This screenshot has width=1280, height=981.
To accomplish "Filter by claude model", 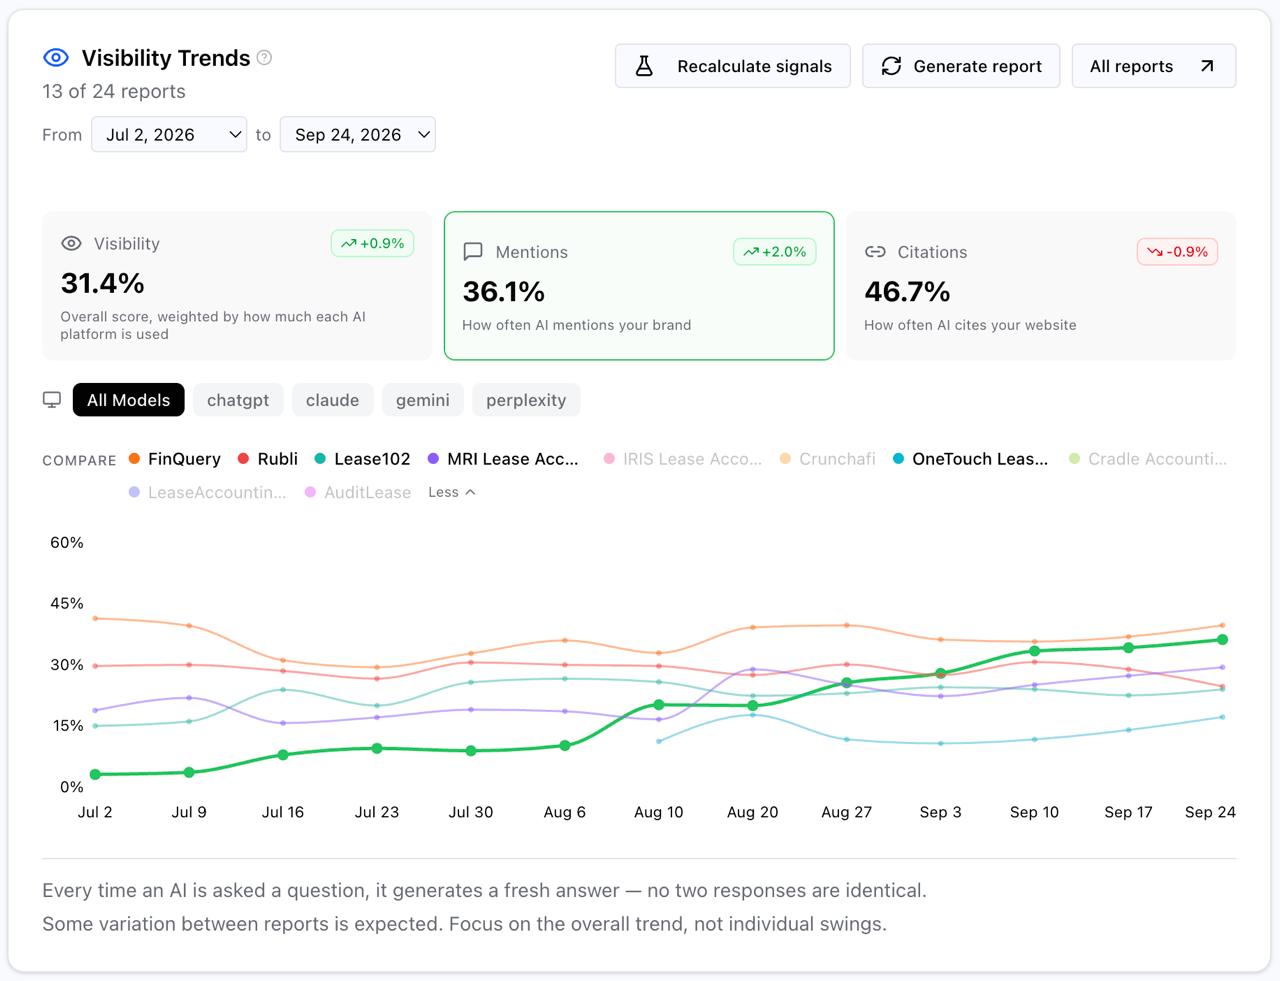I will coord(332,400).
